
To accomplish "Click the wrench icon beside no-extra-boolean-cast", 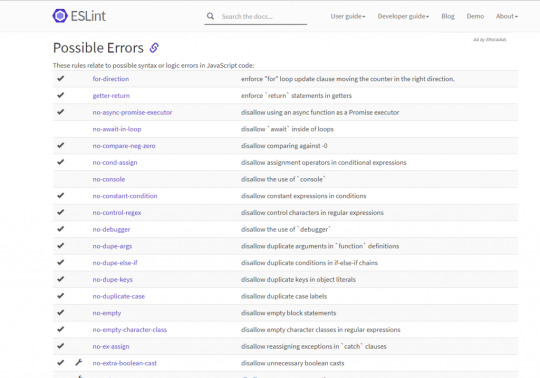I will click(79, 363).
